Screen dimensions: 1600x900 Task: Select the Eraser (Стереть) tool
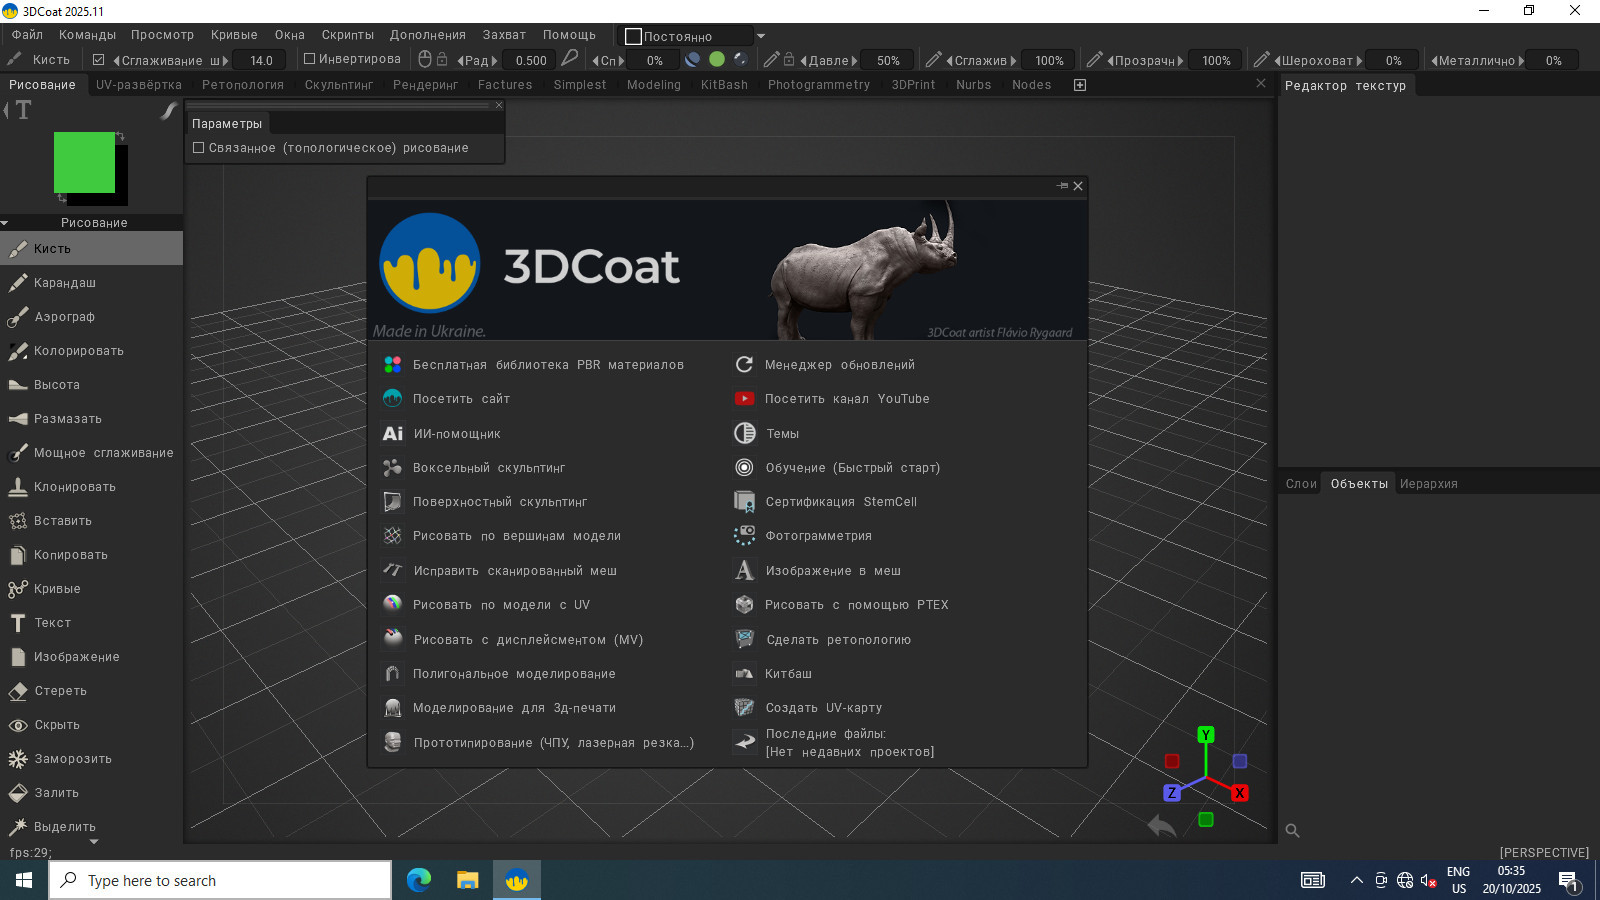pos(60,691)
